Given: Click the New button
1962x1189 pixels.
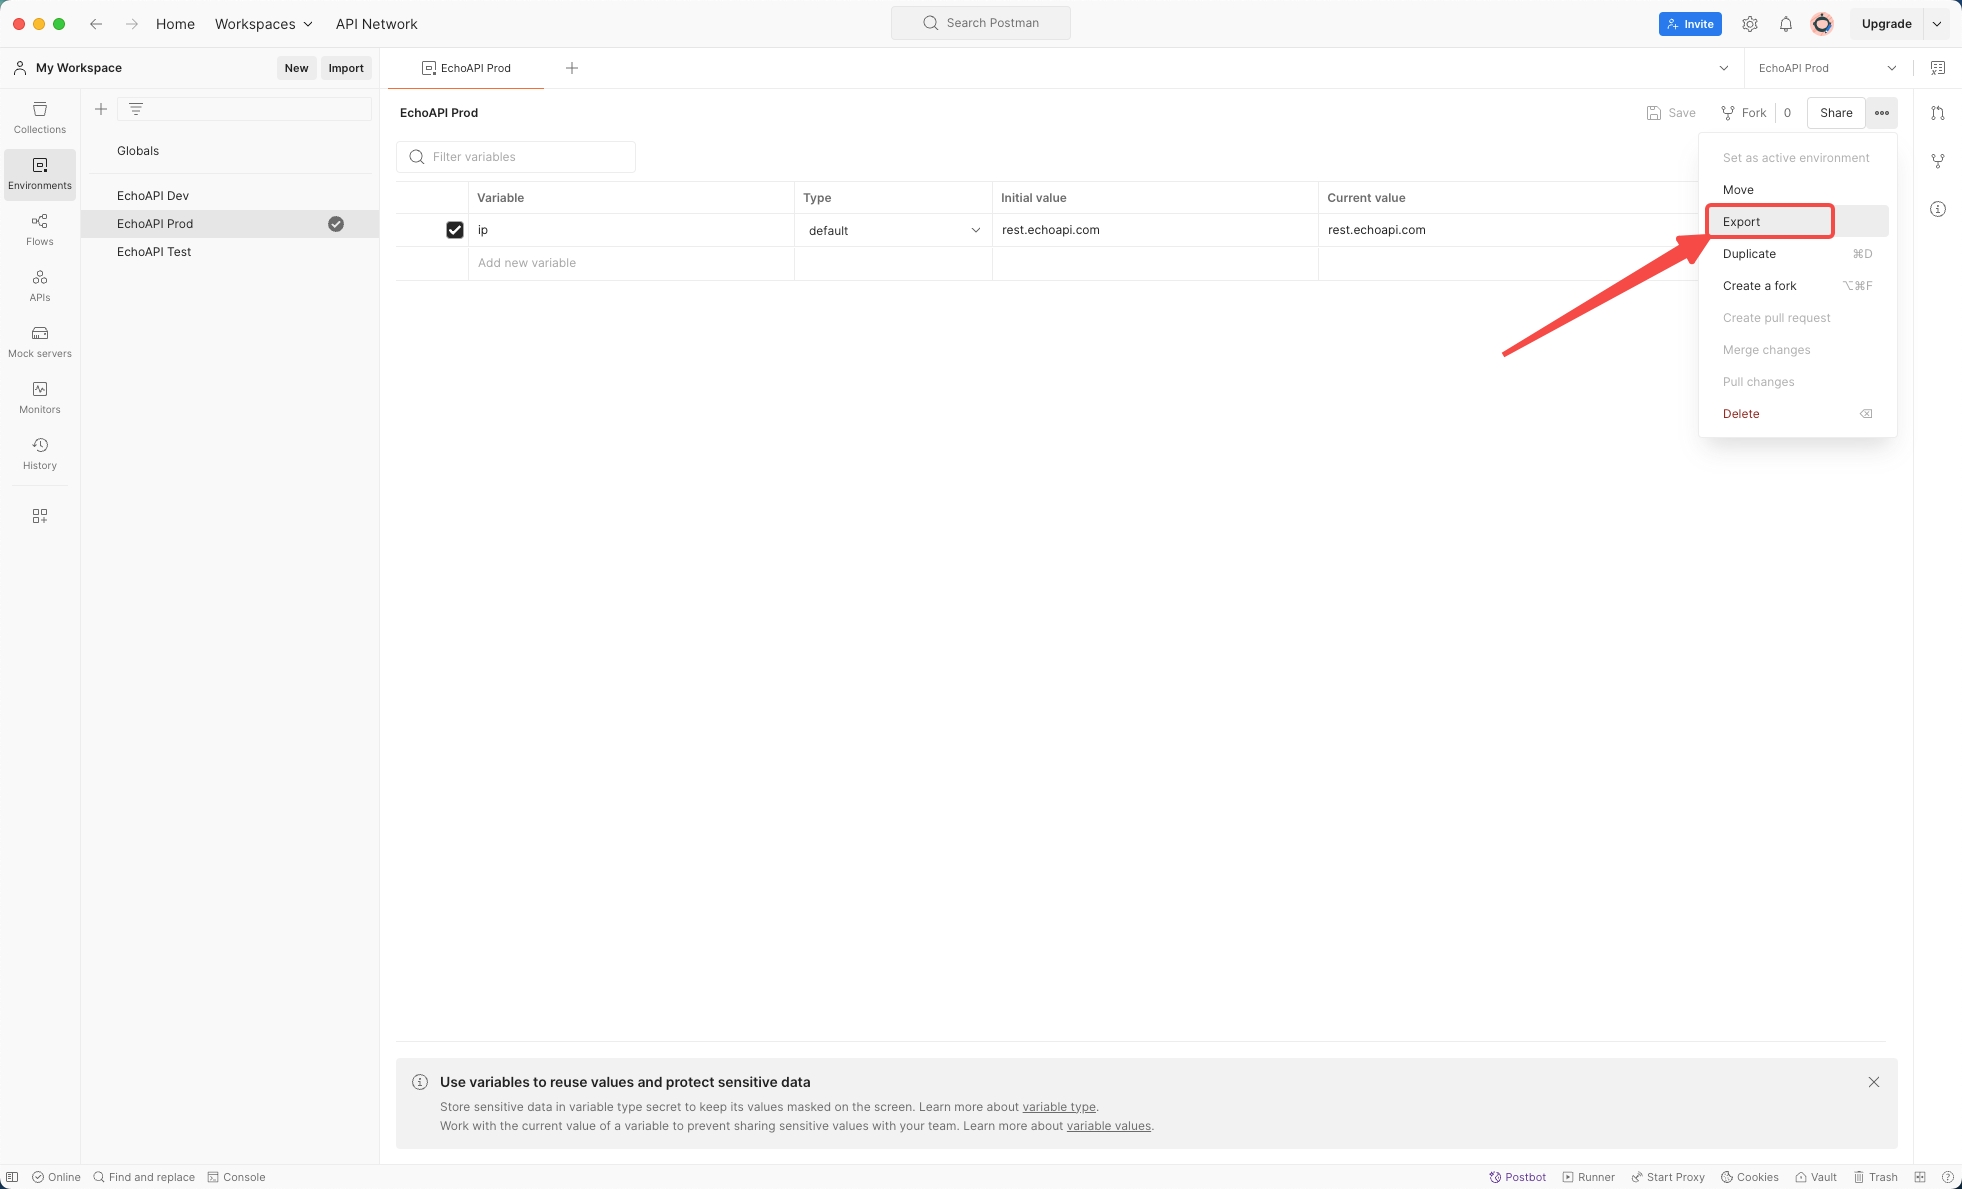Looking at the screenshot, I should (x=296, y=68).
